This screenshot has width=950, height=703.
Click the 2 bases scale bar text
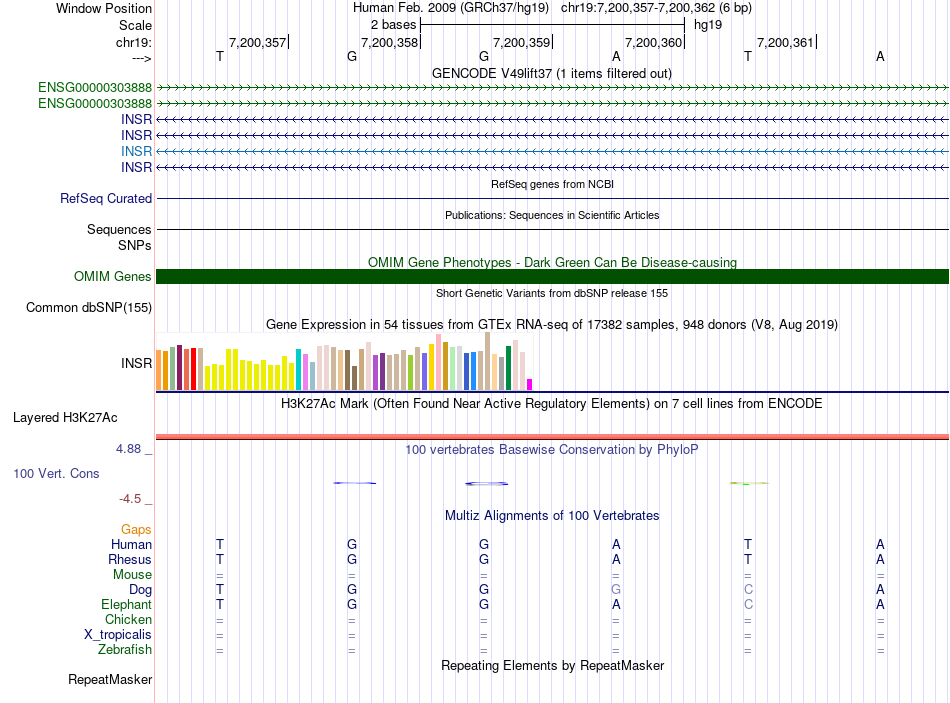click(394, 25)
